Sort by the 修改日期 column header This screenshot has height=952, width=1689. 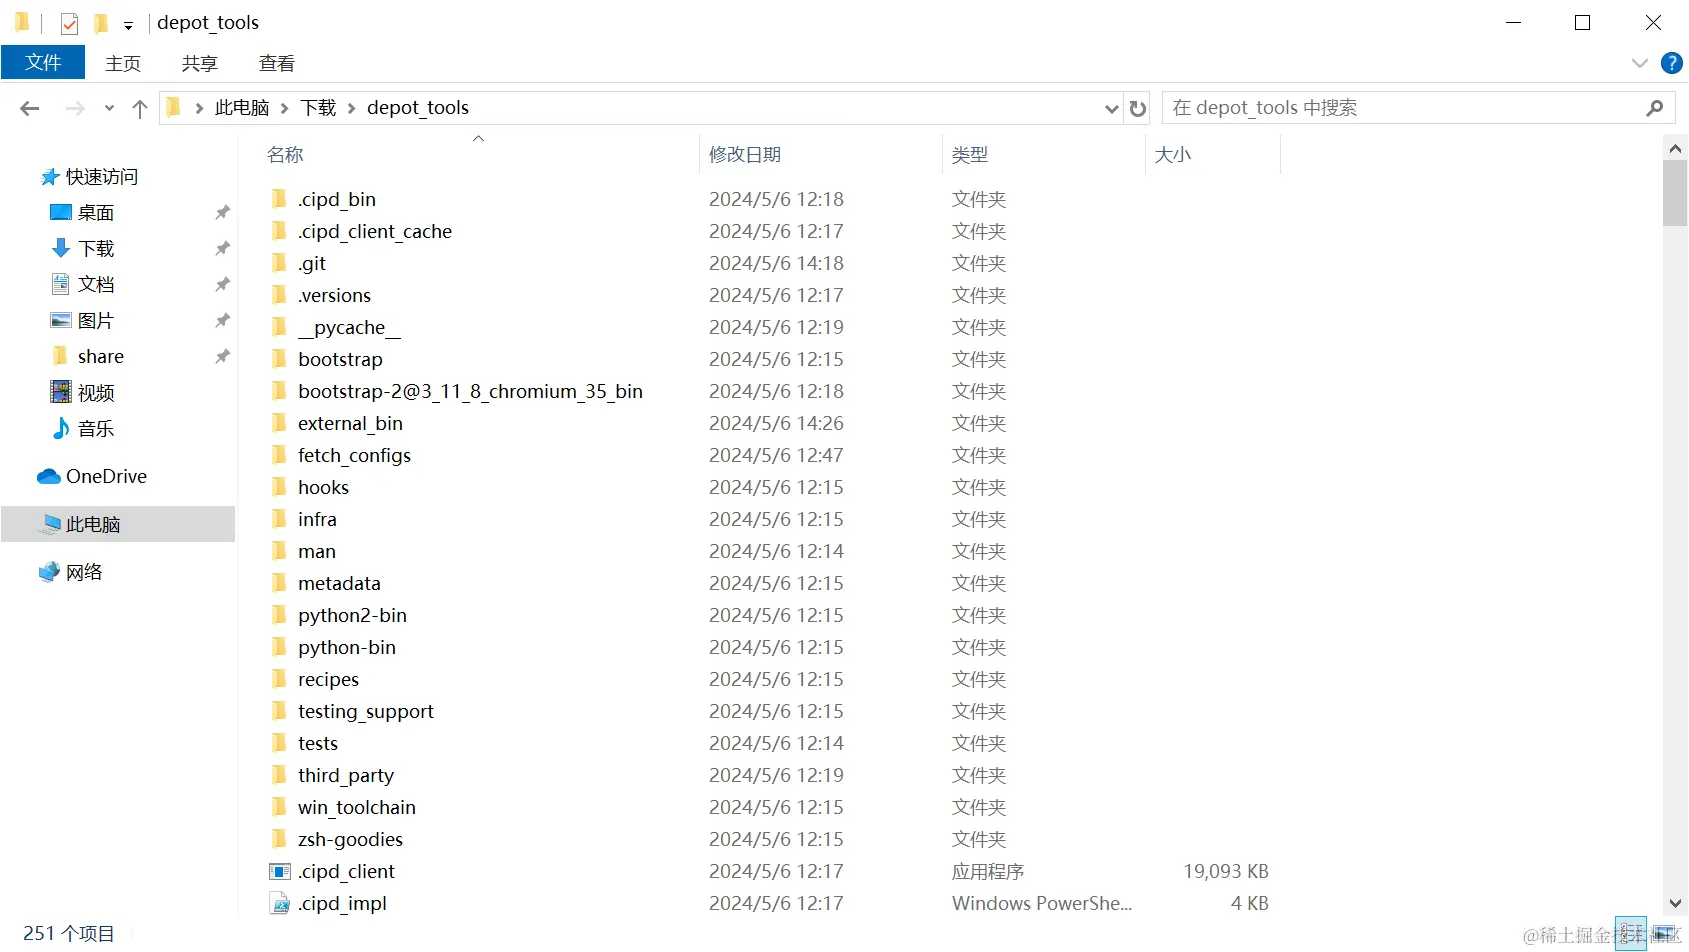(745, 155)
